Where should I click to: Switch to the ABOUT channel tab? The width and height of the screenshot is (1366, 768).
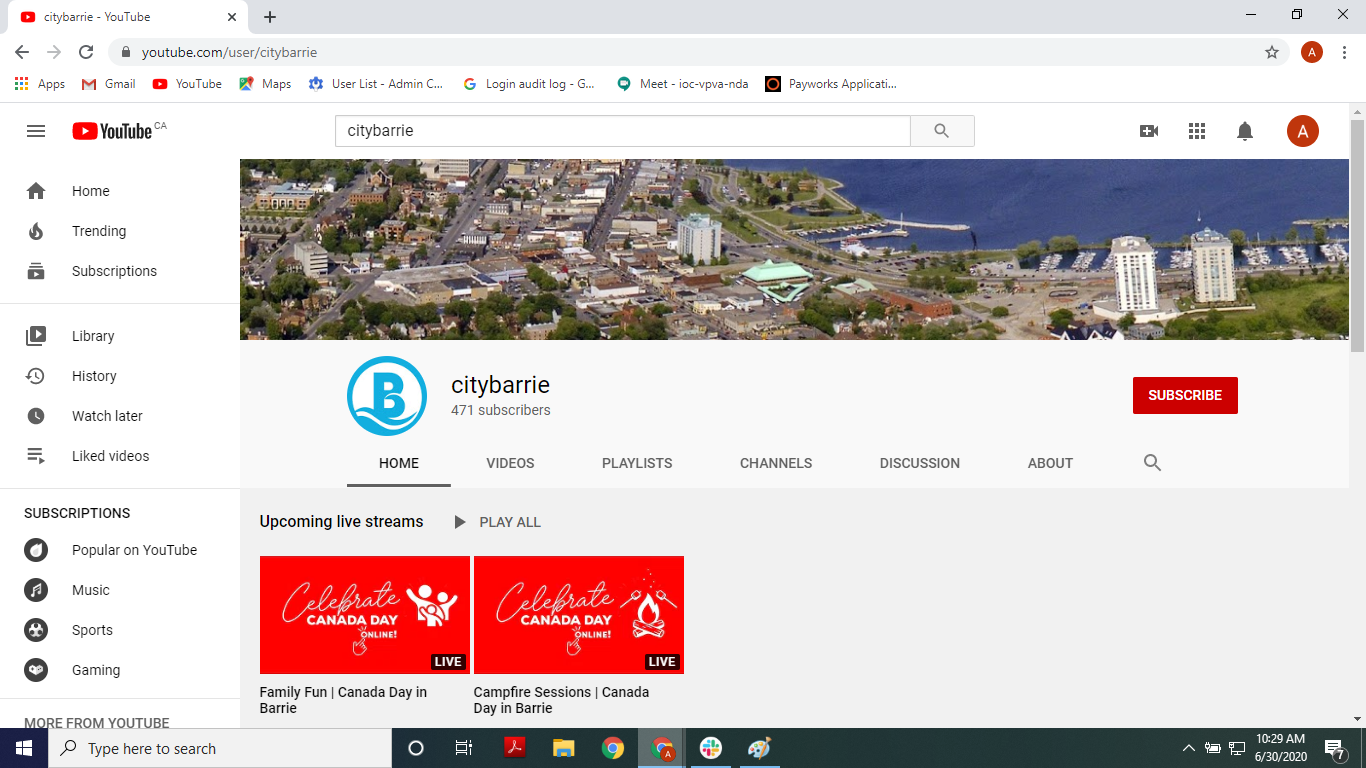click(1050, 463)
